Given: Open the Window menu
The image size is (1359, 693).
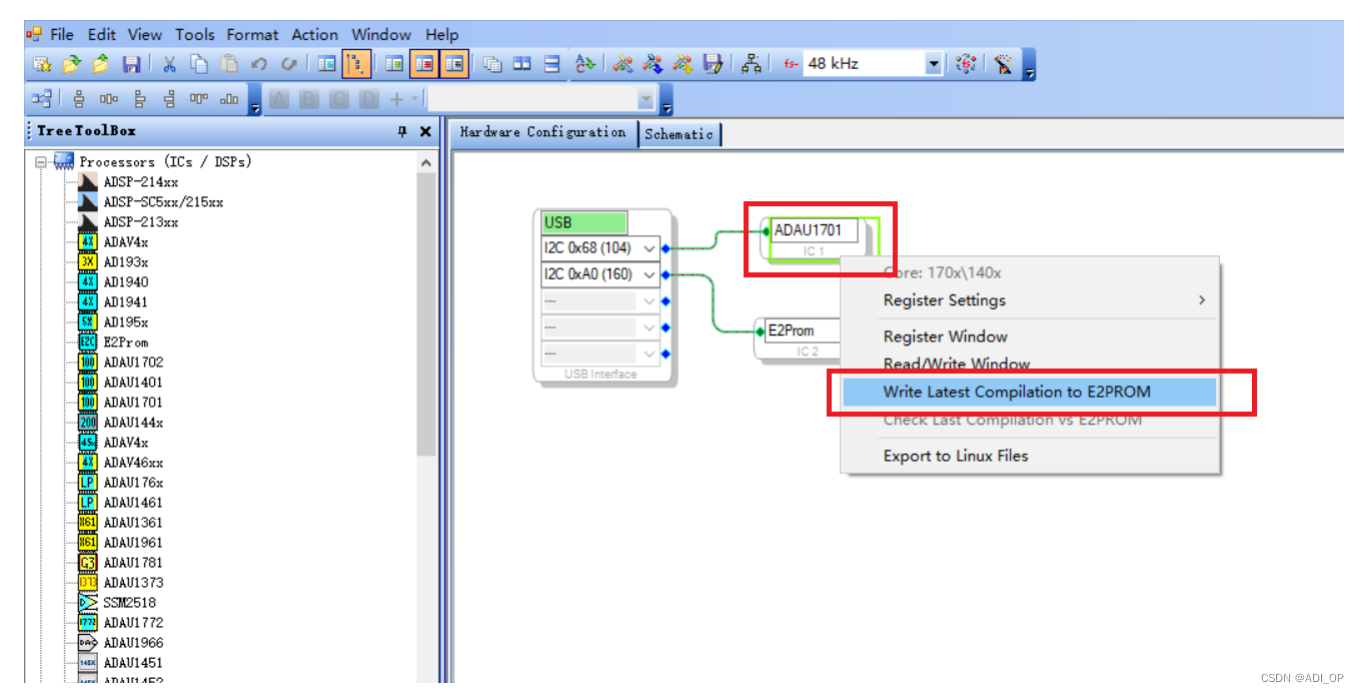Looking at the screenshot, I should pos(381,34).
